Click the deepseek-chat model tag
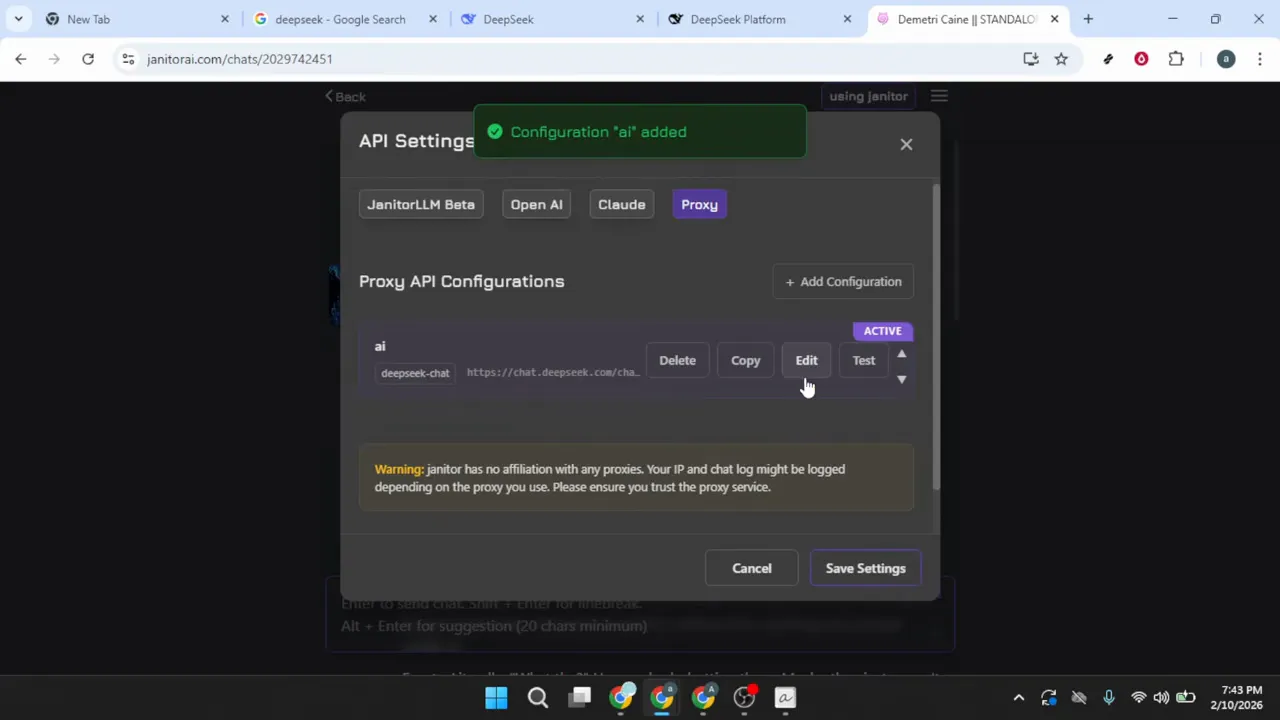This screenshot has height=720, width=1280. (415, 373)
